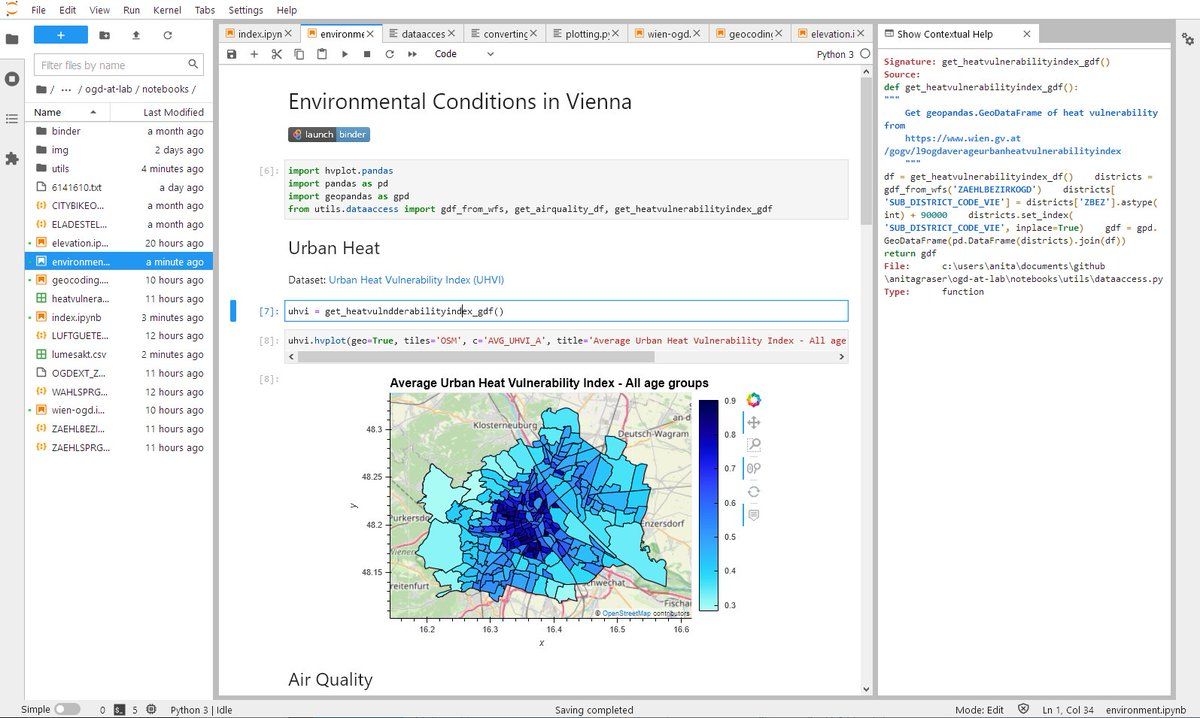Open the Extension Manager puzzle icon
Screen dimensions: 1200x718
coord(12,159)
